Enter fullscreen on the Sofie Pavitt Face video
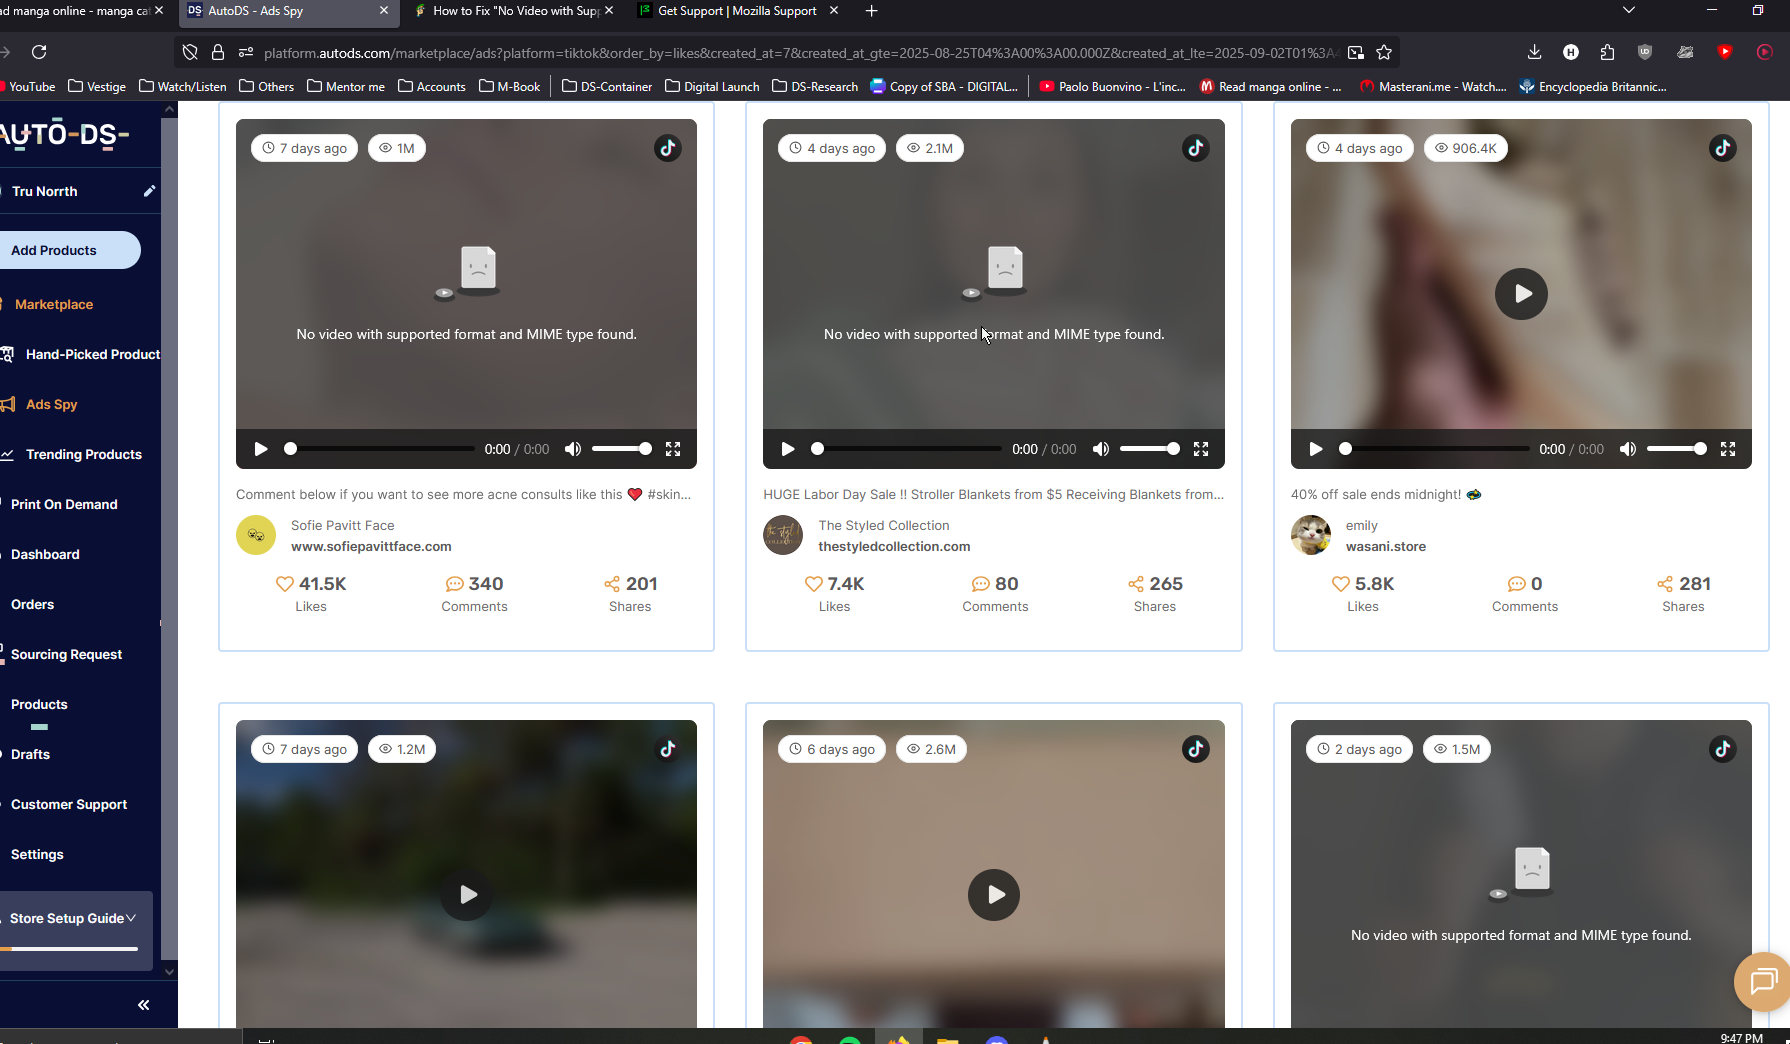 point(673,449)
